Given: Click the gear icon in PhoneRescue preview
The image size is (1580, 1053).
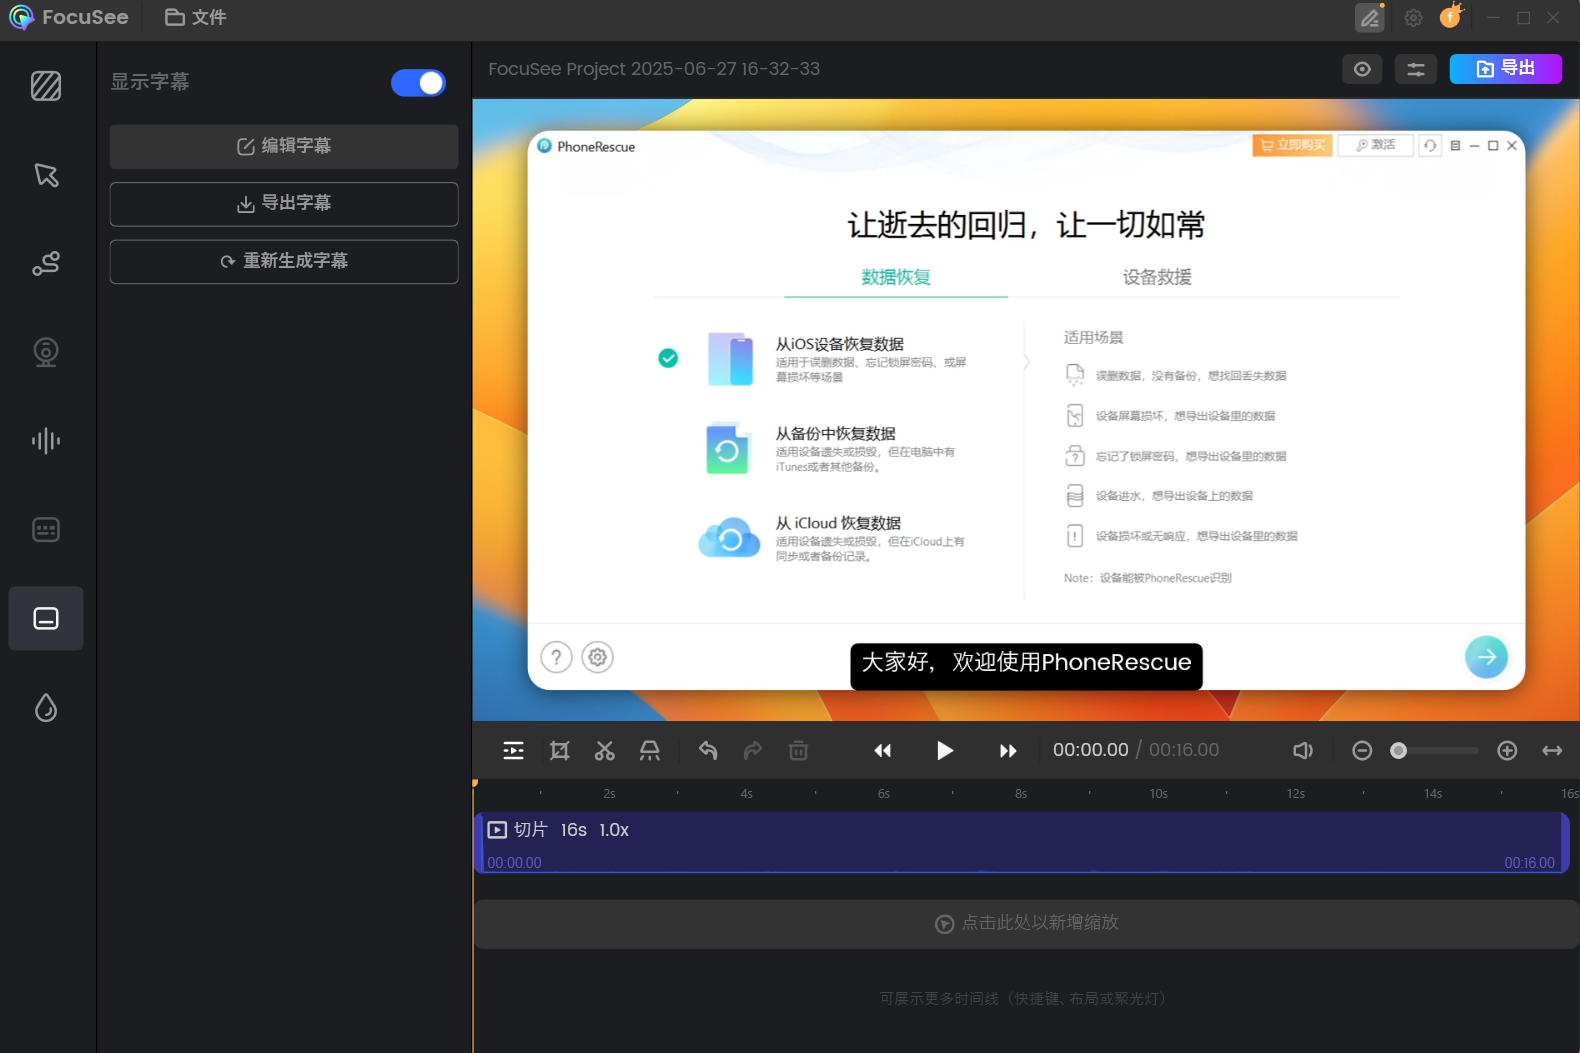Looking at the screenshot, I should pos(597,657).
